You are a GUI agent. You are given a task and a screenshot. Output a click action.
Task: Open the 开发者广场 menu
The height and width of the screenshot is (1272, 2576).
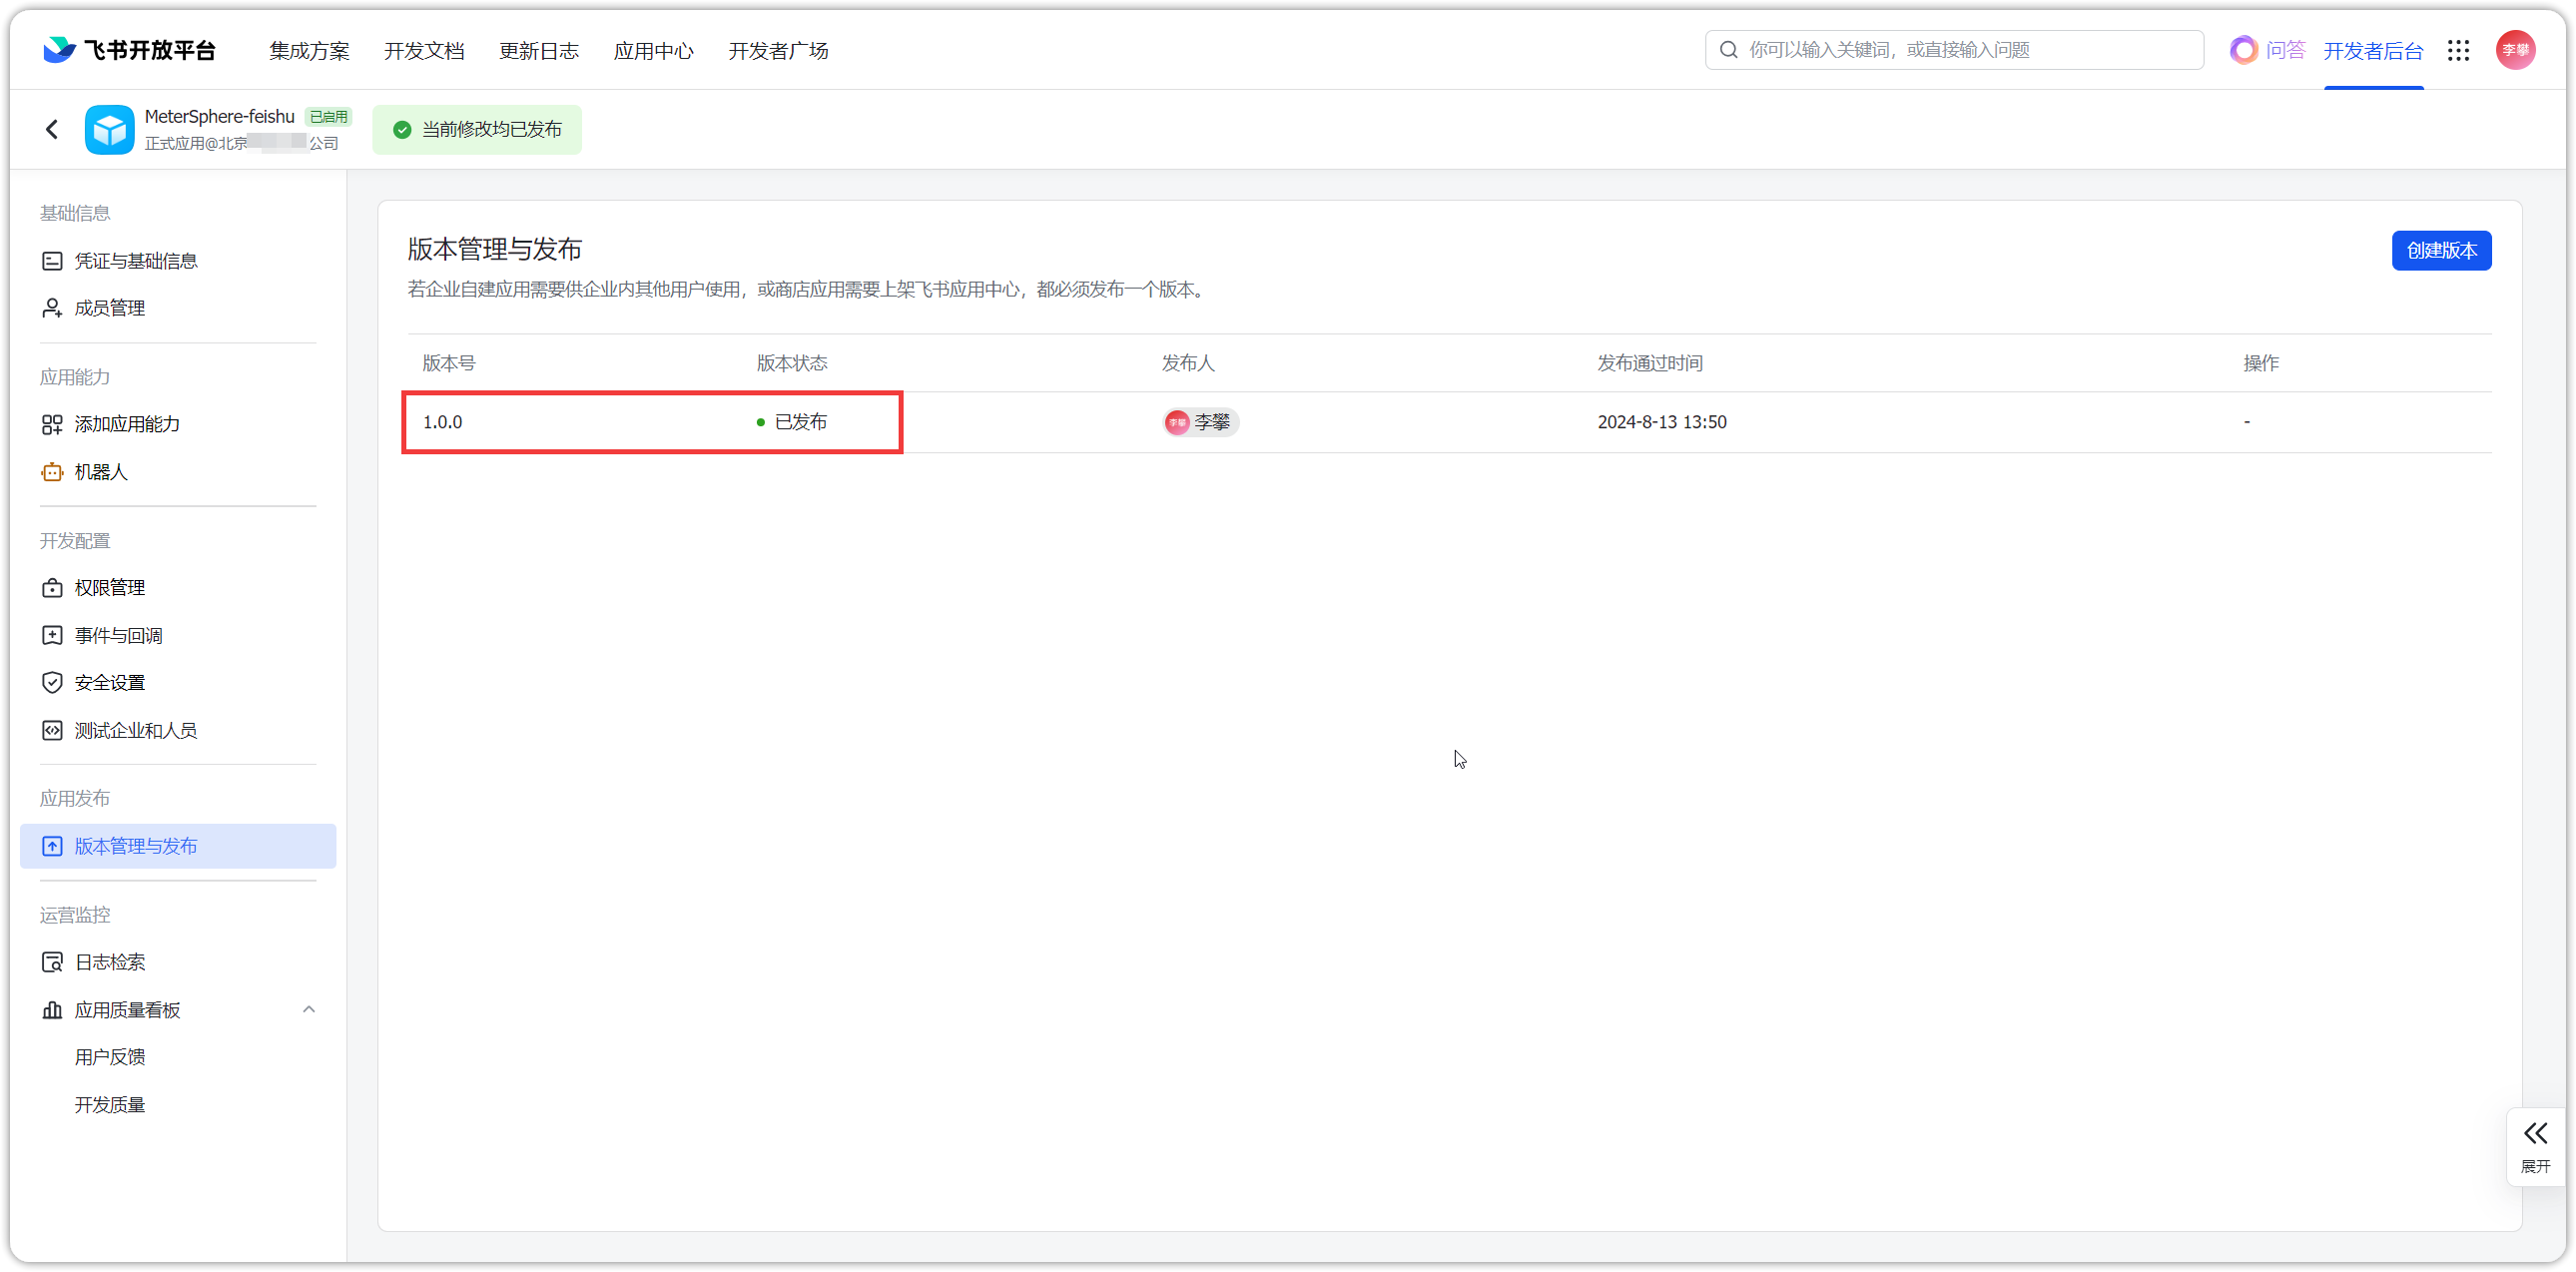[x=778, y=51]
